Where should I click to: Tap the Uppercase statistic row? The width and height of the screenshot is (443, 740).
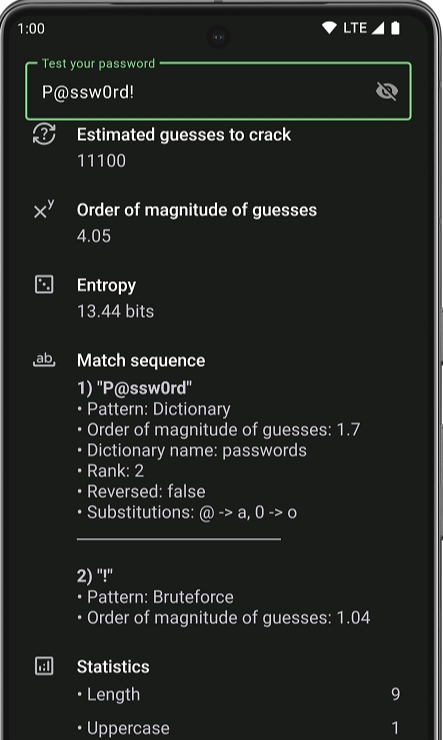pos(238,728)
